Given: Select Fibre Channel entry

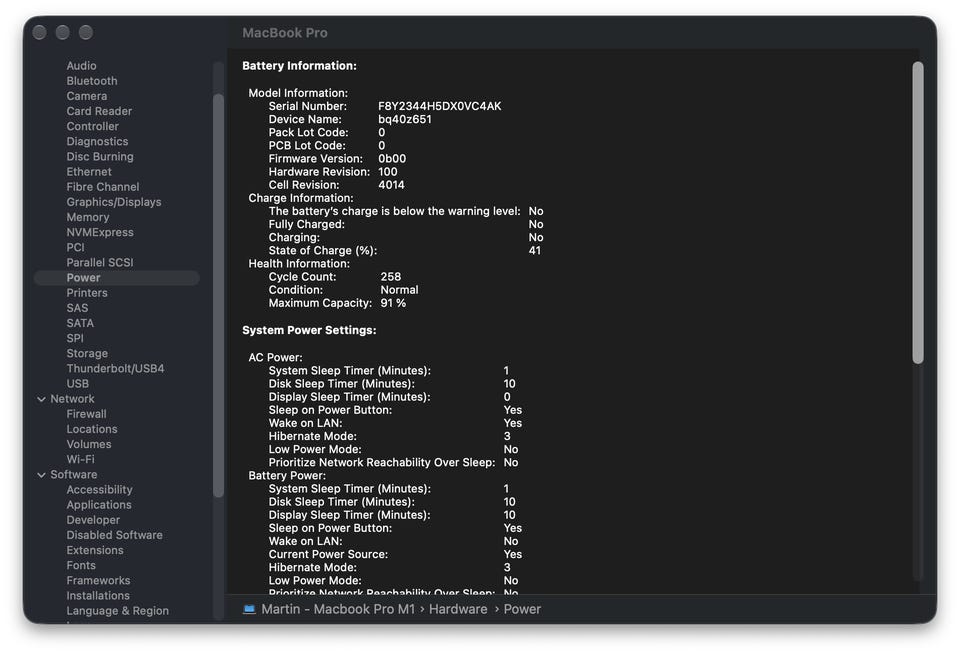Looking at the screenshot, I should click(103, 187).
